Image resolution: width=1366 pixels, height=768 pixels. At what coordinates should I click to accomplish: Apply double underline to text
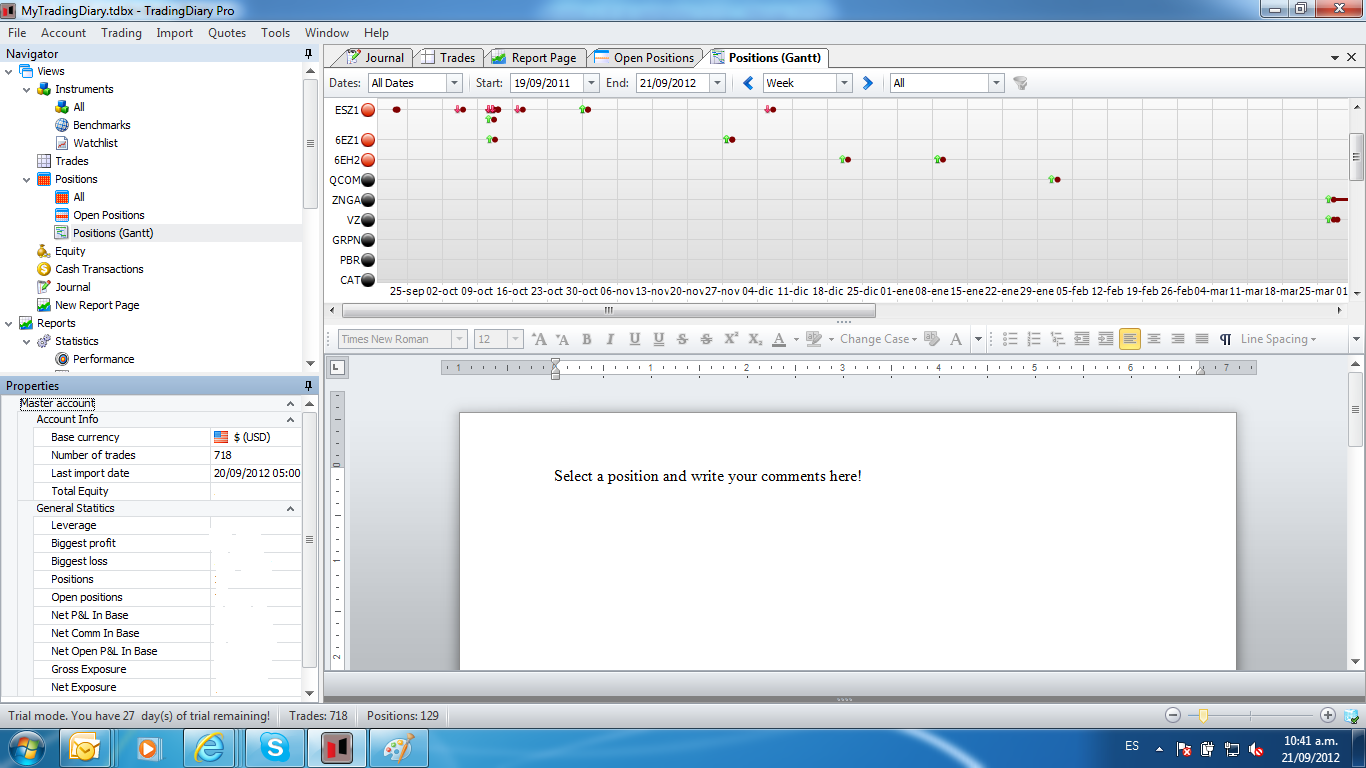pyautogui.click(x=659, y=339)
